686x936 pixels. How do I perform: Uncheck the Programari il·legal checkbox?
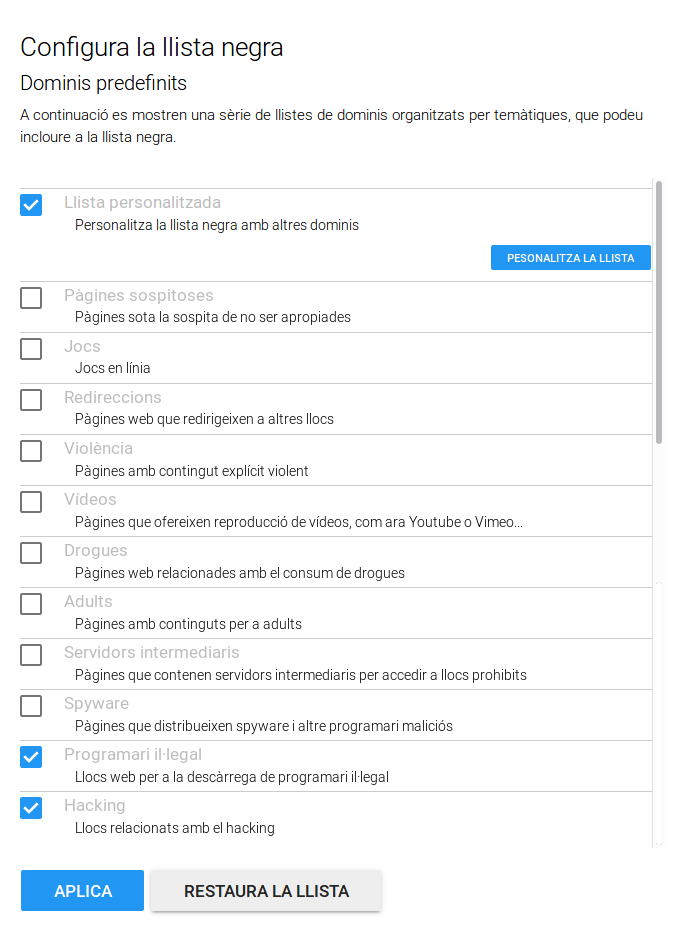coord(31,757)
